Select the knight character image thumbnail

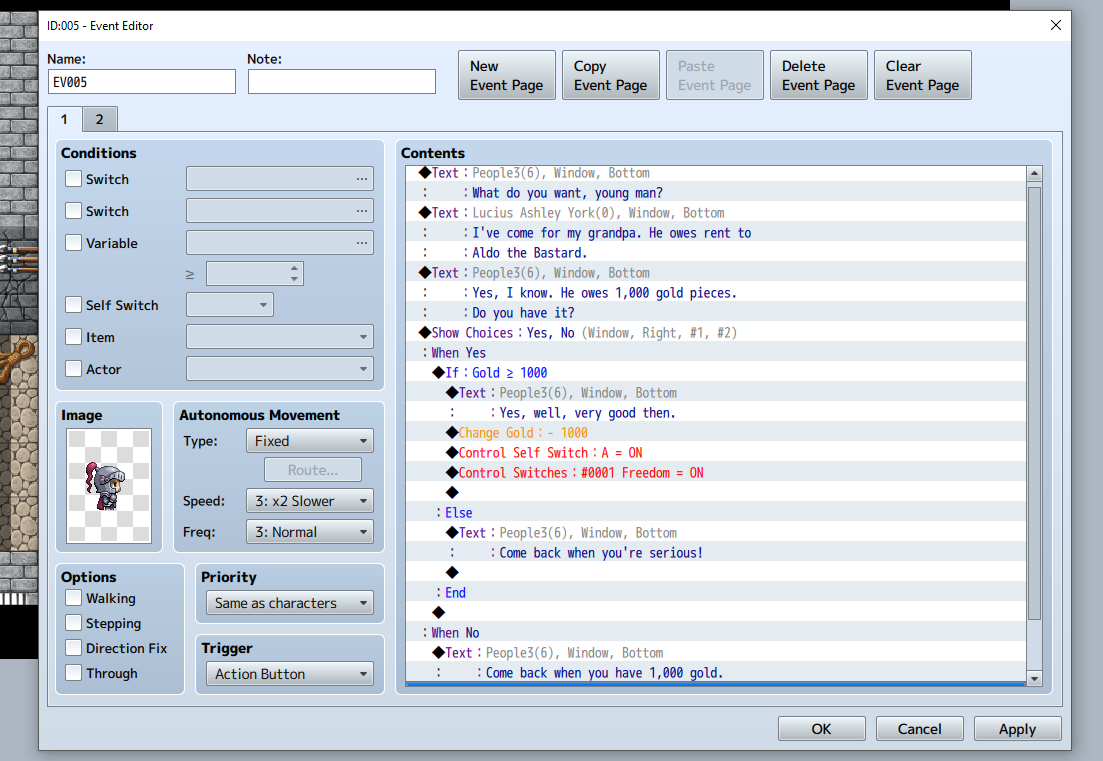[108, 485]
